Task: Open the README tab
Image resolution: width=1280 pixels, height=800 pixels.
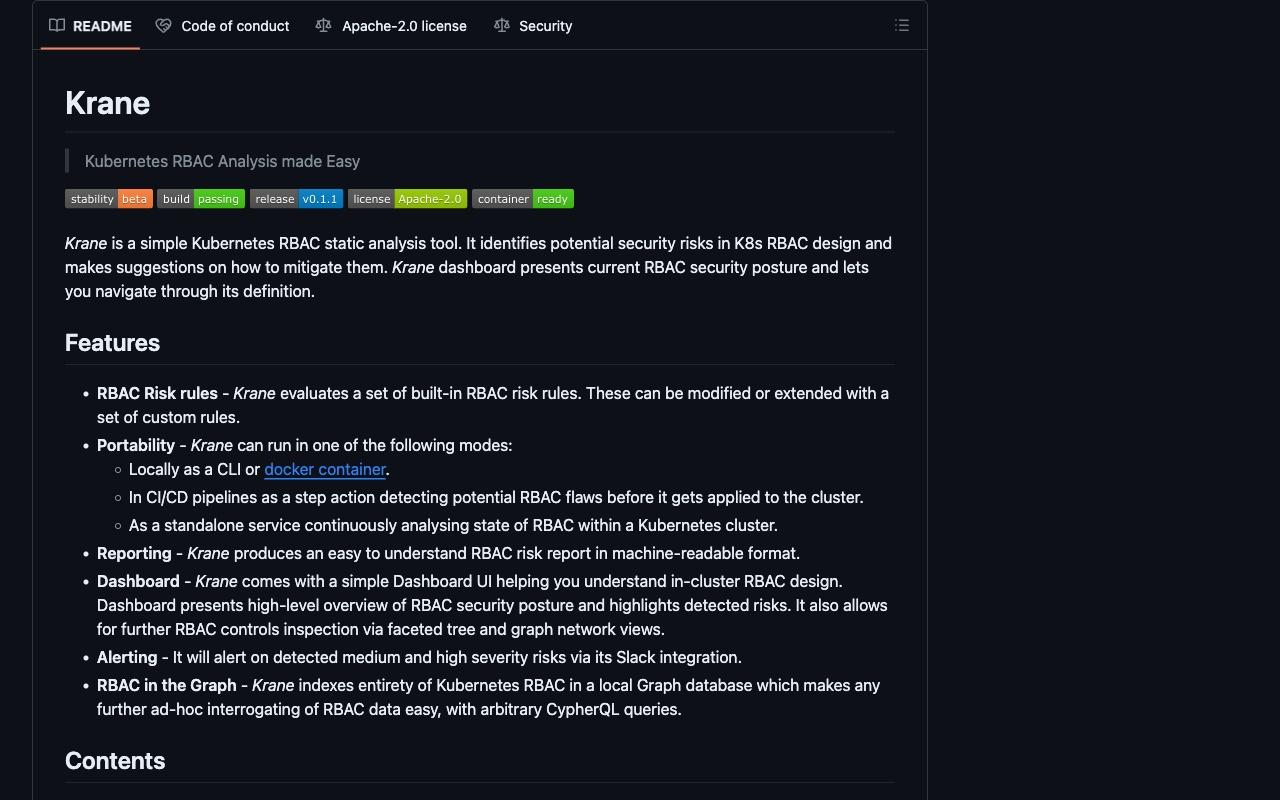Action: (90, 26)
